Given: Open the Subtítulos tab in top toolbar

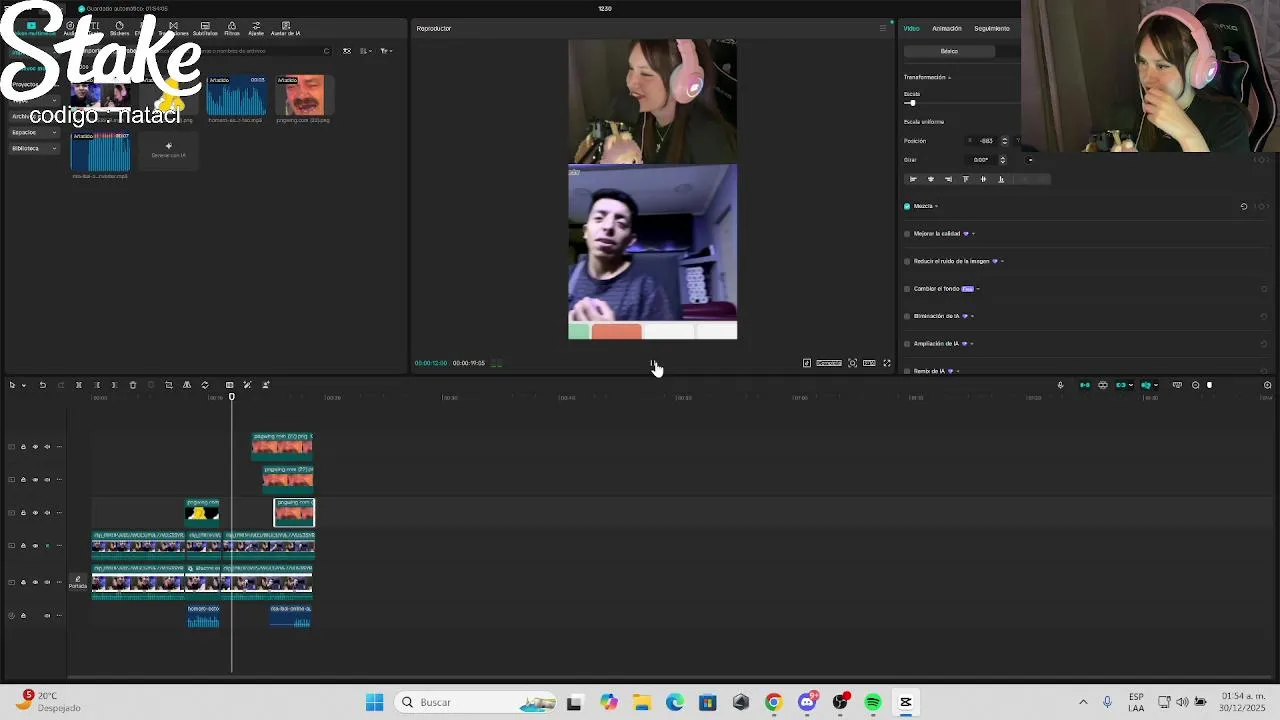Looking at the screenshot, I should pyautogui.click(x=205, y=28).
